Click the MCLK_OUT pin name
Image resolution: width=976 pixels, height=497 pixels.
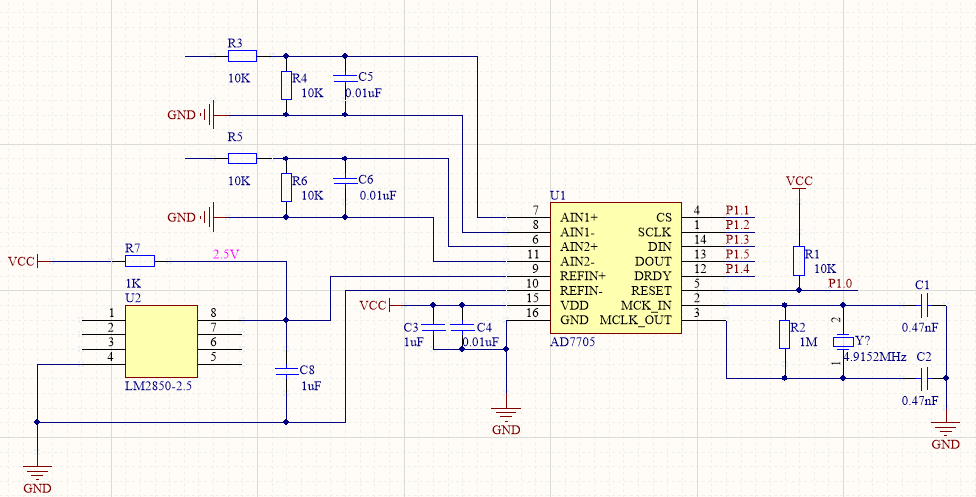click(x=636, y=320)
